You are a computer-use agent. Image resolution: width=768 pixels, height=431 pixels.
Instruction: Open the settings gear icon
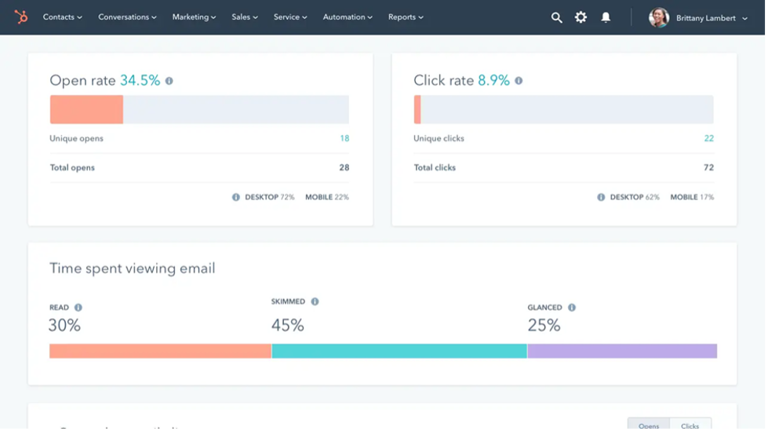click(x=583, y=18)
